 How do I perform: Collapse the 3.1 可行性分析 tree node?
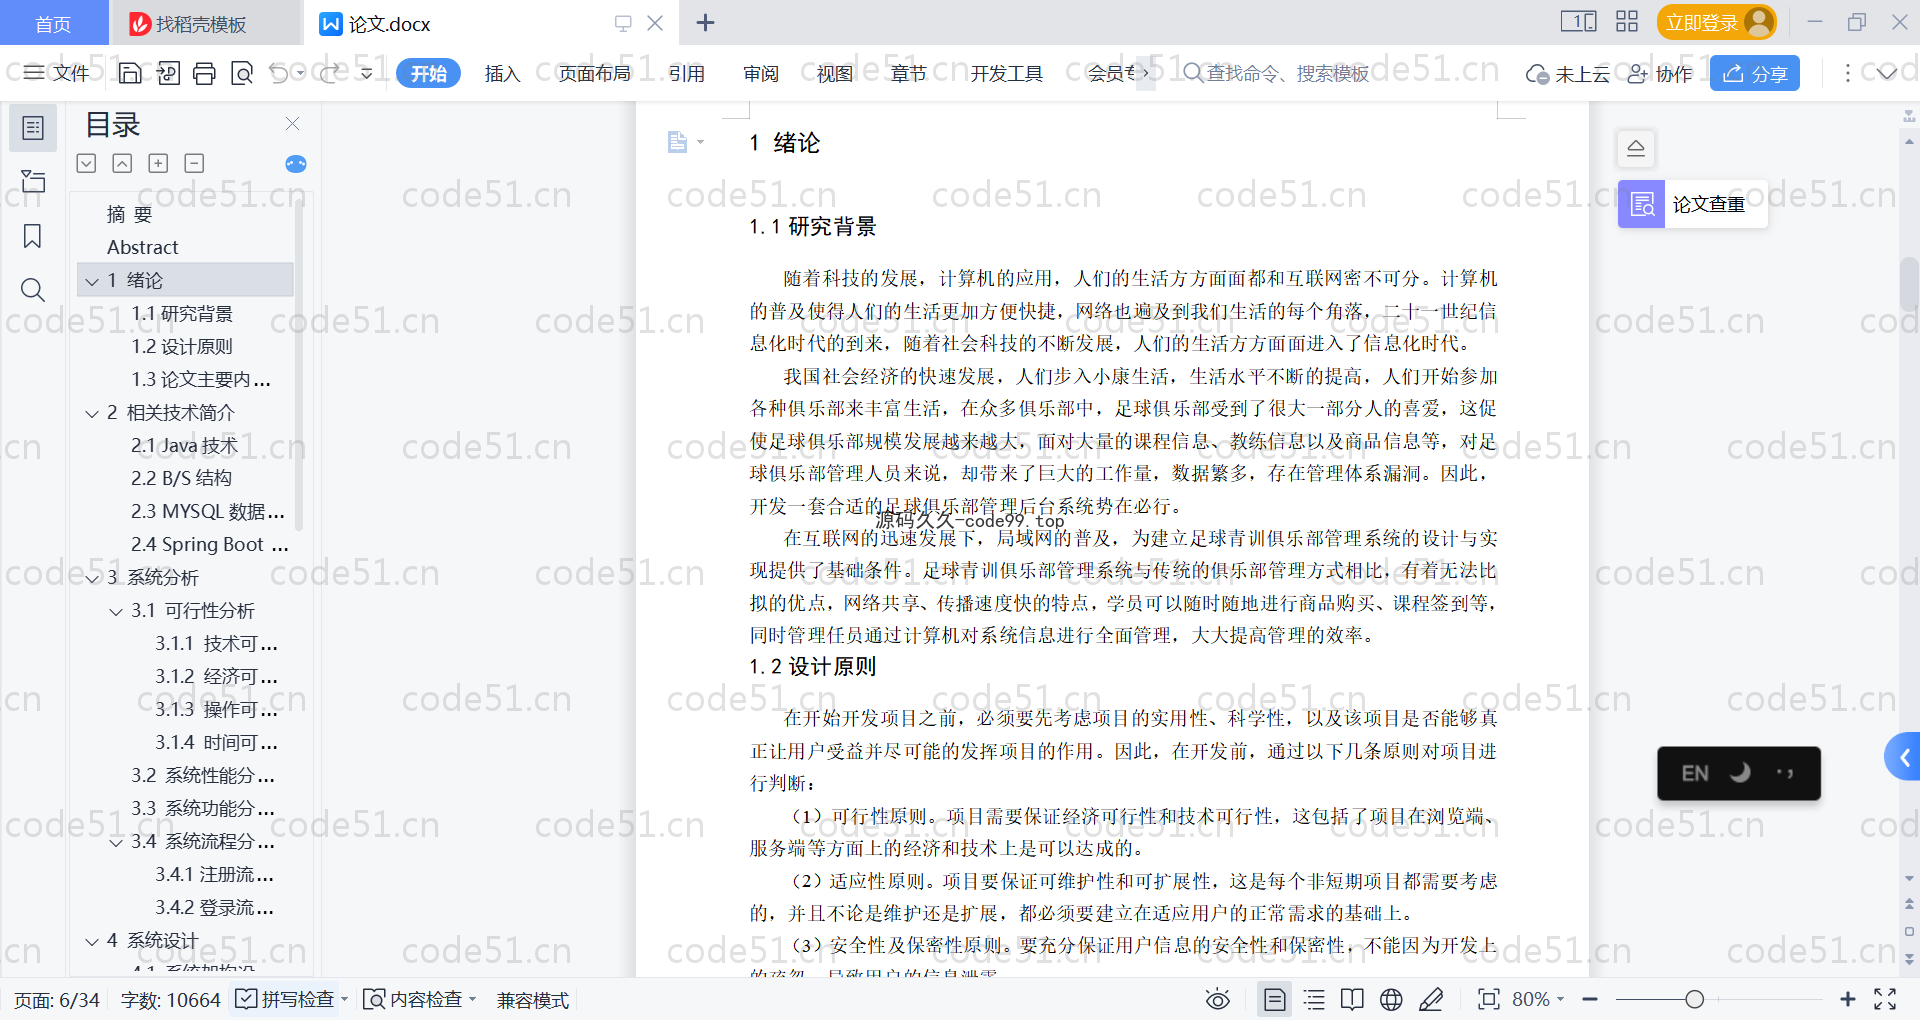(116, 611)
